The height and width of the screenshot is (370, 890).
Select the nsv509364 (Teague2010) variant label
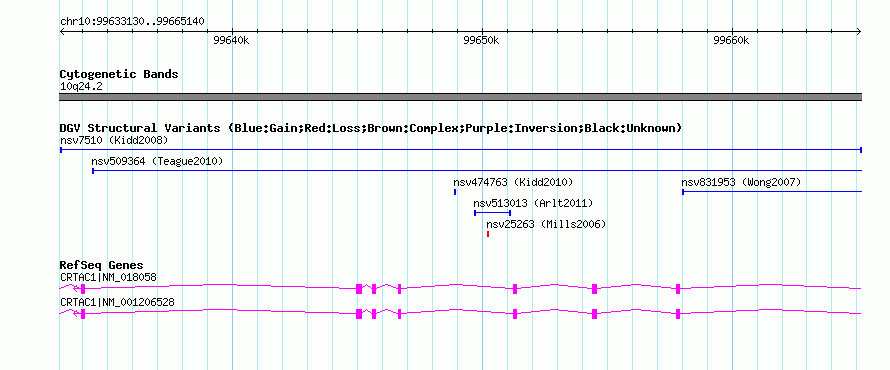click(x=157, y=162)
